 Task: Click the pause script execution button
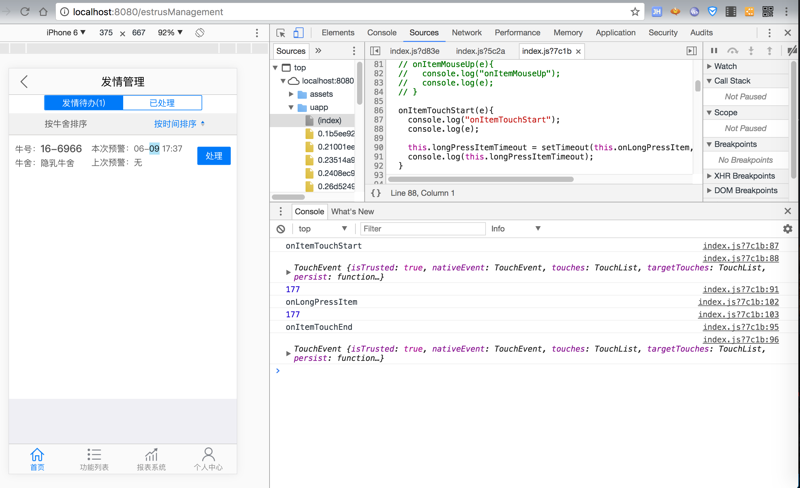714,51
